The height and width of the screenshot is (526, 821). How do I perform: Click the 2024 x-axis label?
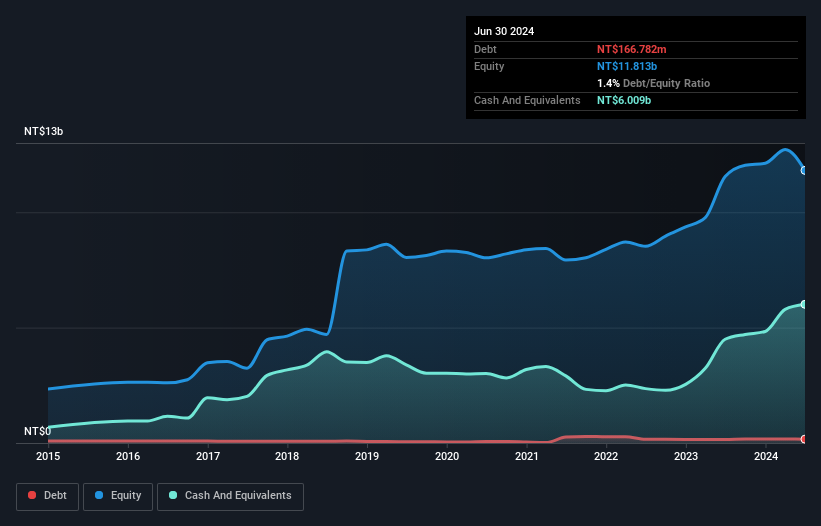766,456
